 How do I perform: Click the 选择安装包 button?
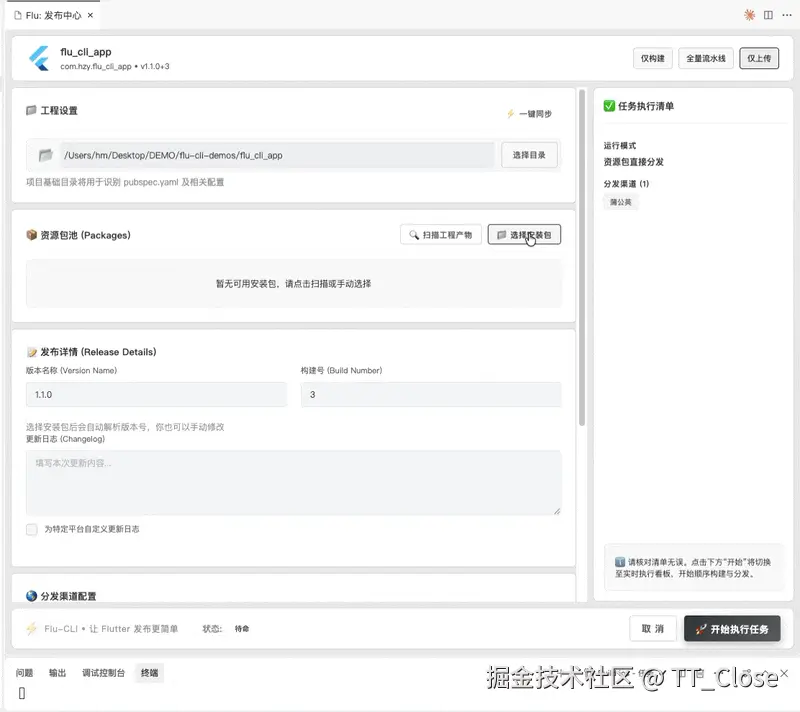point(524,235)
